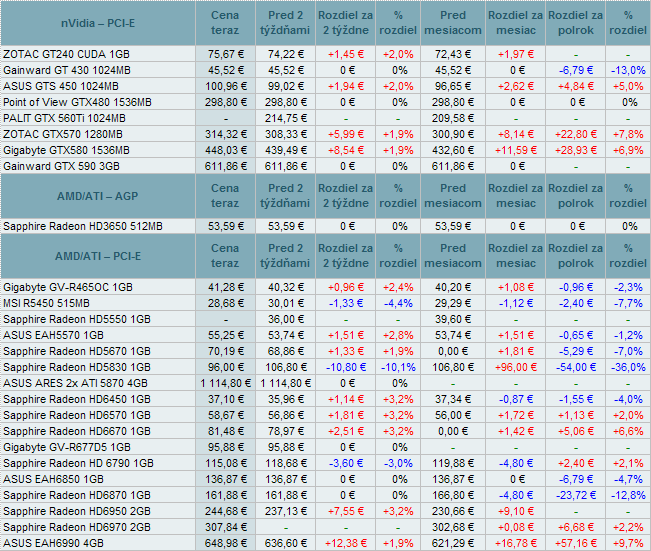Select 'Sapphire Radeon HD6570 1GB' product name
Screen dimensions: 651x551
tap(77, 415)
